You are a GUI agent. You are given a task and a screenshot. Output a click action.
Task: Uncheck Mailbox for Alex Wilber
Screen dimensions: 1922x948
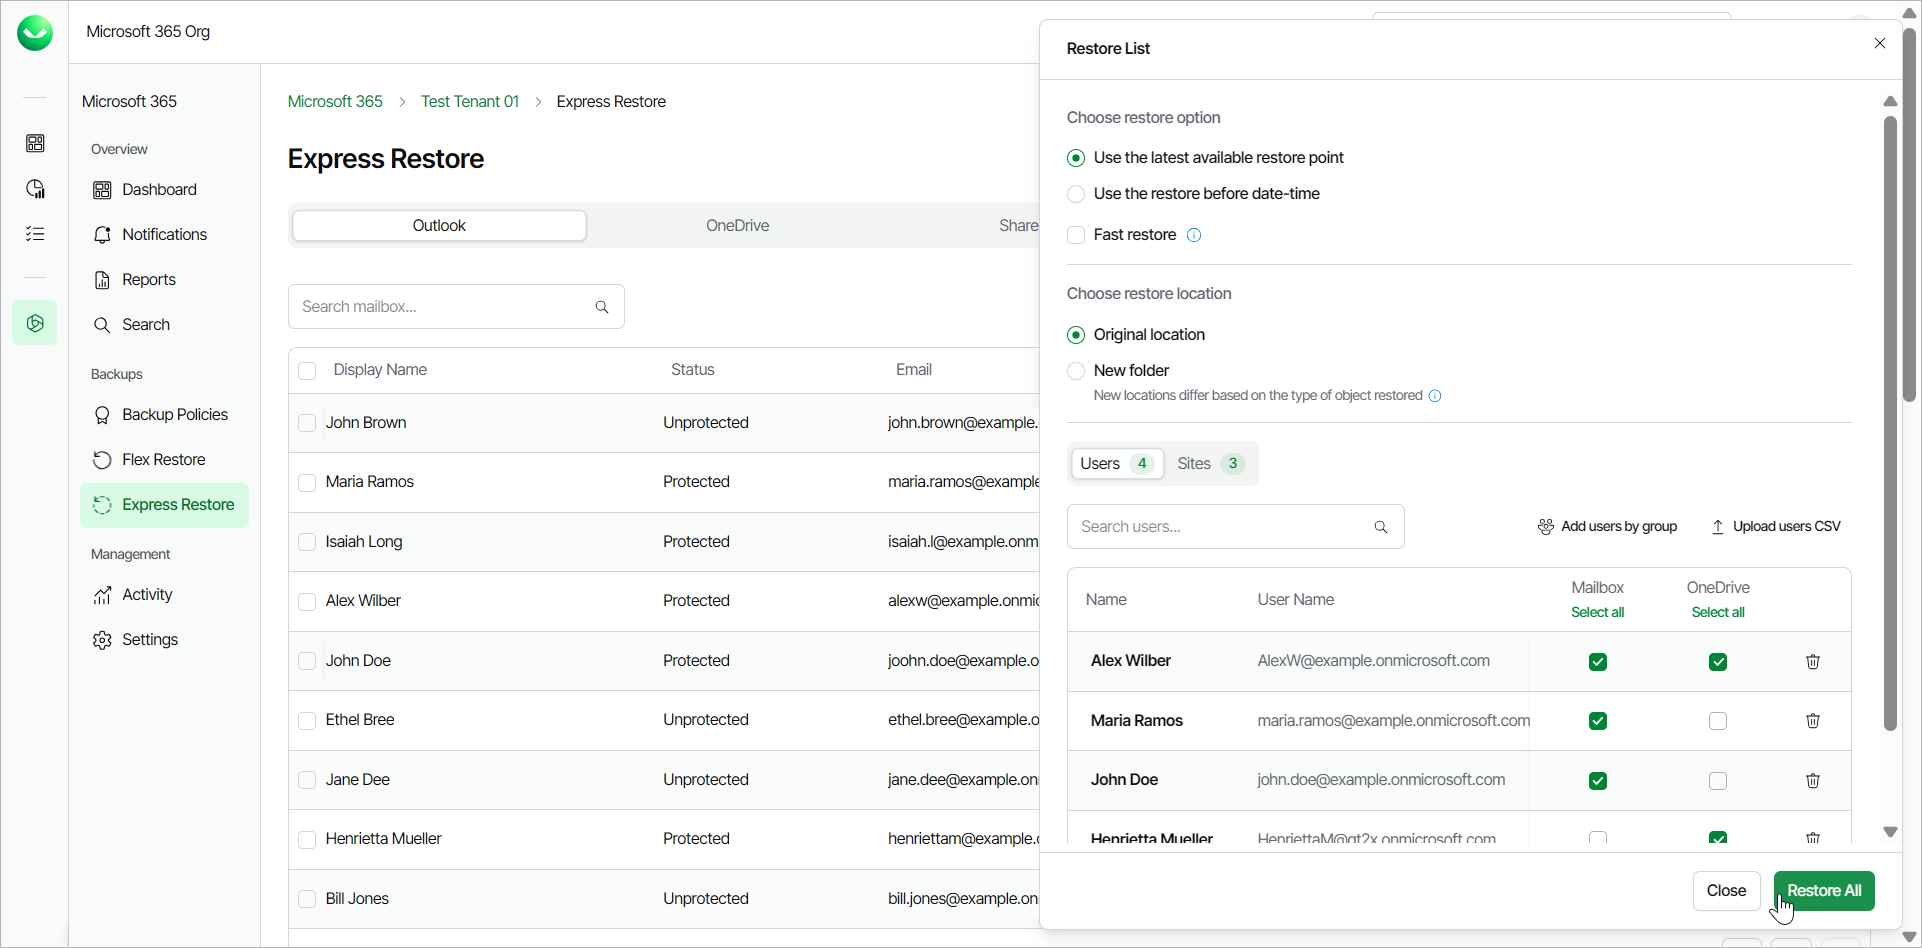[1598, 662]
